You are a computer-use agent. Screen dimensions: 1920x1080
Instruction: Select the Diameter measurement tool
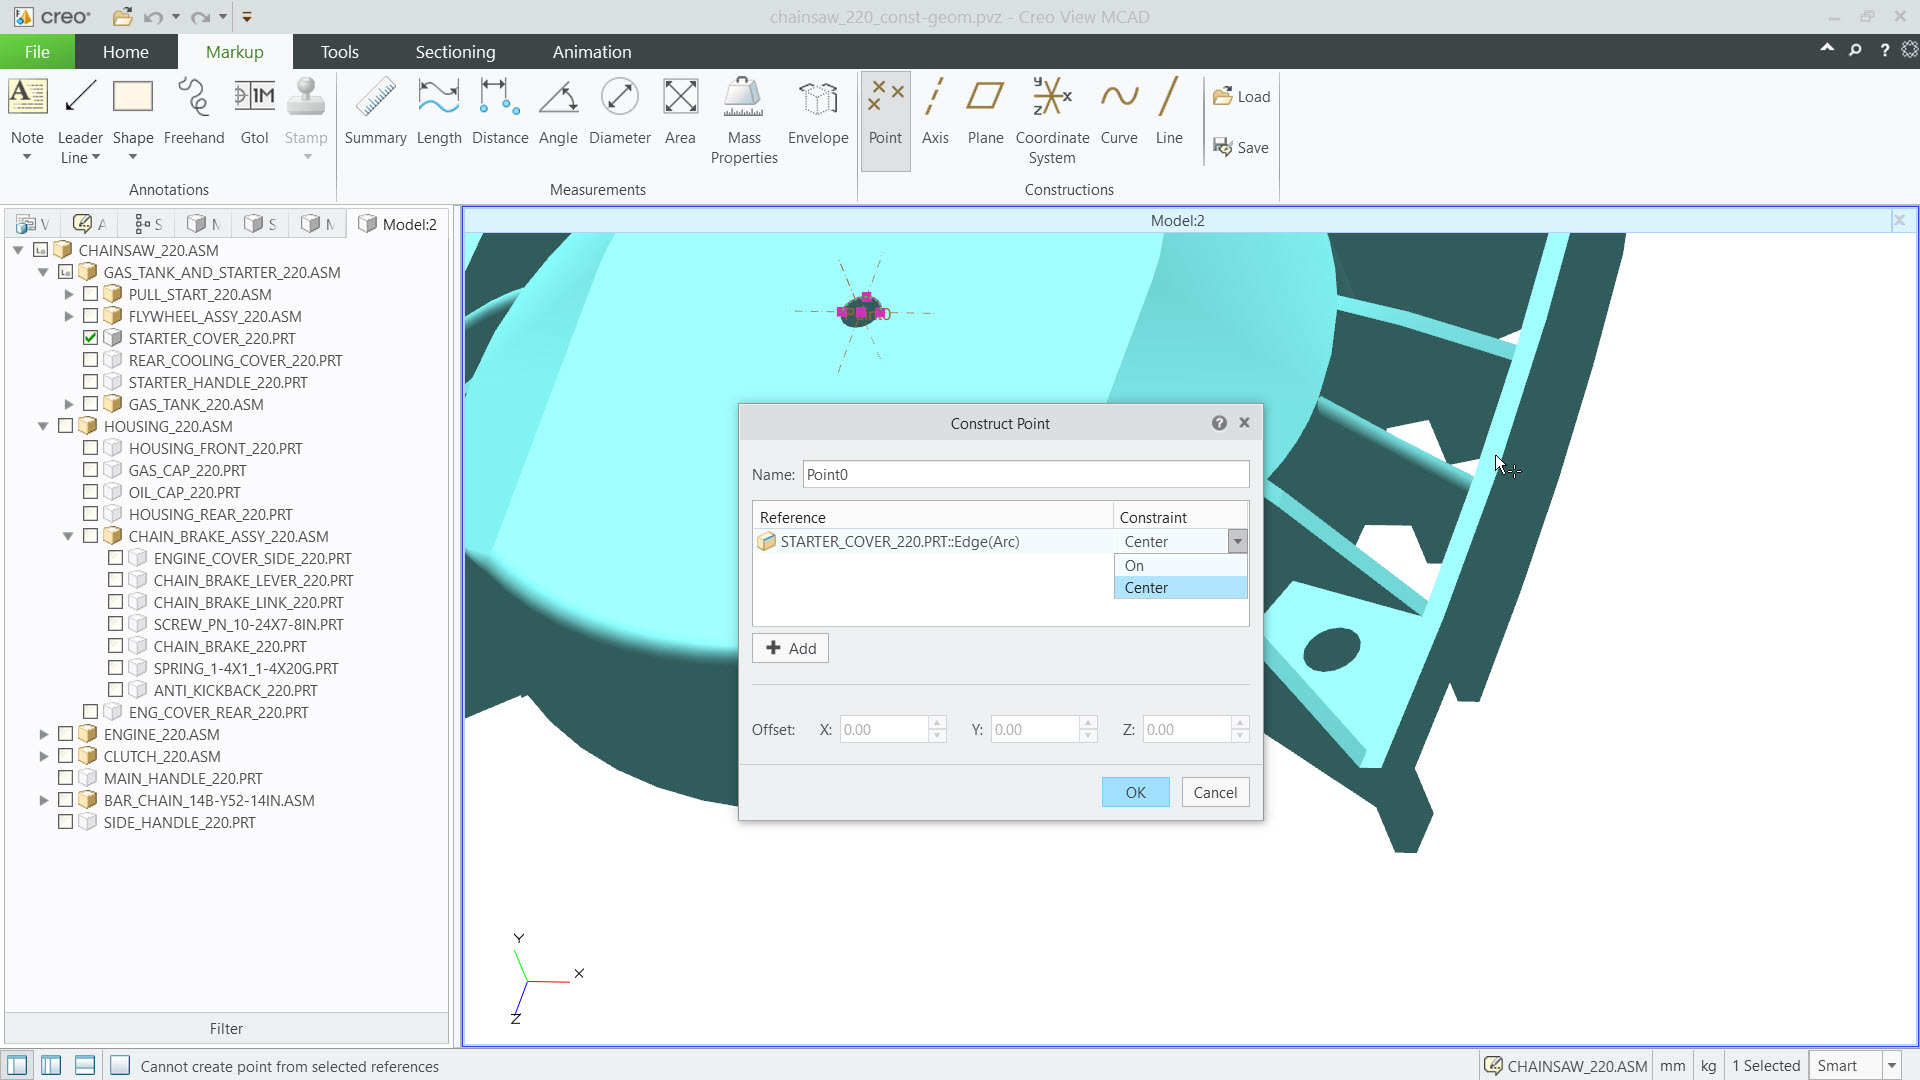click(620, 112)
